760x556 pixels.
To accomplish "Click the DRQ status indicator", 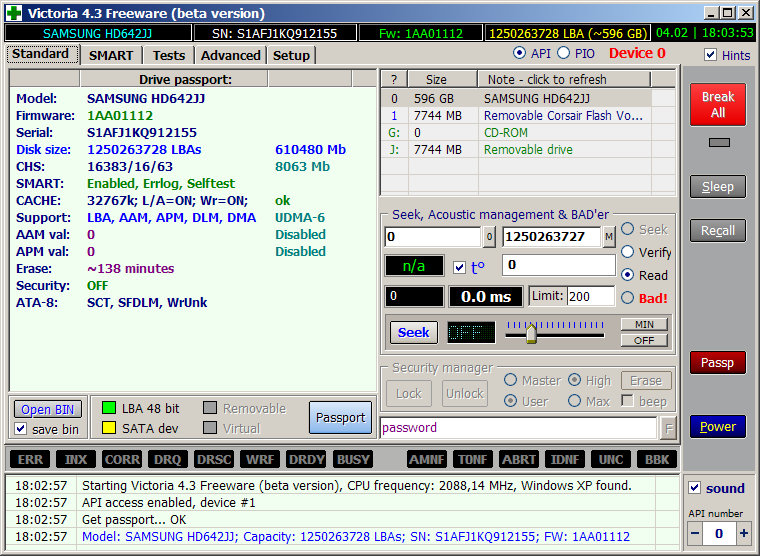I will click(168, 460).
